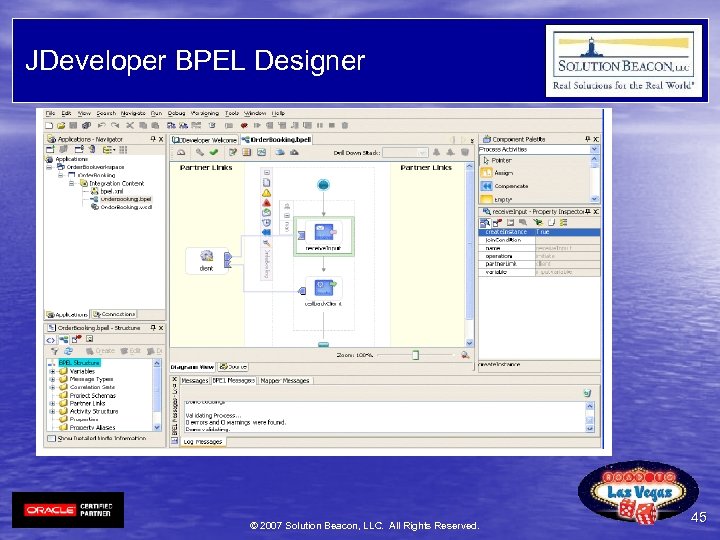Image resolution: width=720 pixels, height=540 pixels.
Task: Select the client partner link node
Action: [x=207, y=260]
